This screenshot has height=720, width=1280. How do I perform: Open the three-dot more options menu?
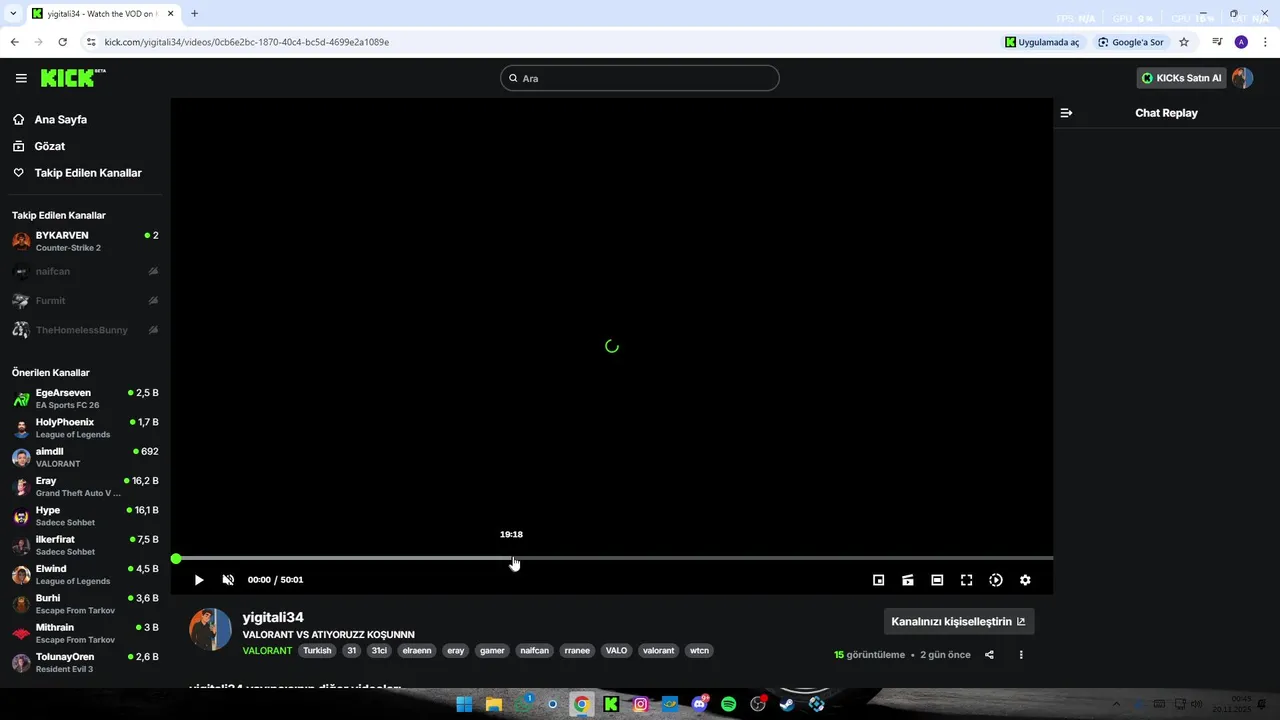click(1021, 655)
